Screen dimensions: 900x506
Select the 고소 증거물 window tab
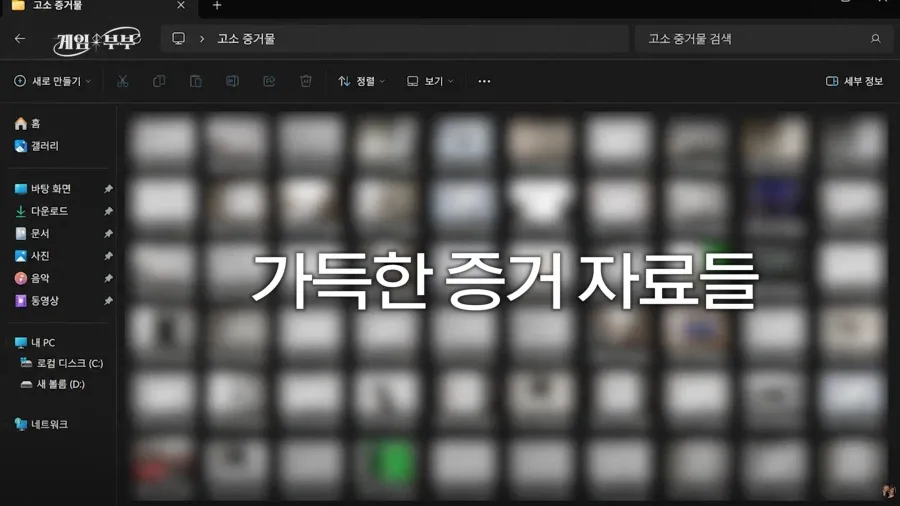tap(98, 6)
